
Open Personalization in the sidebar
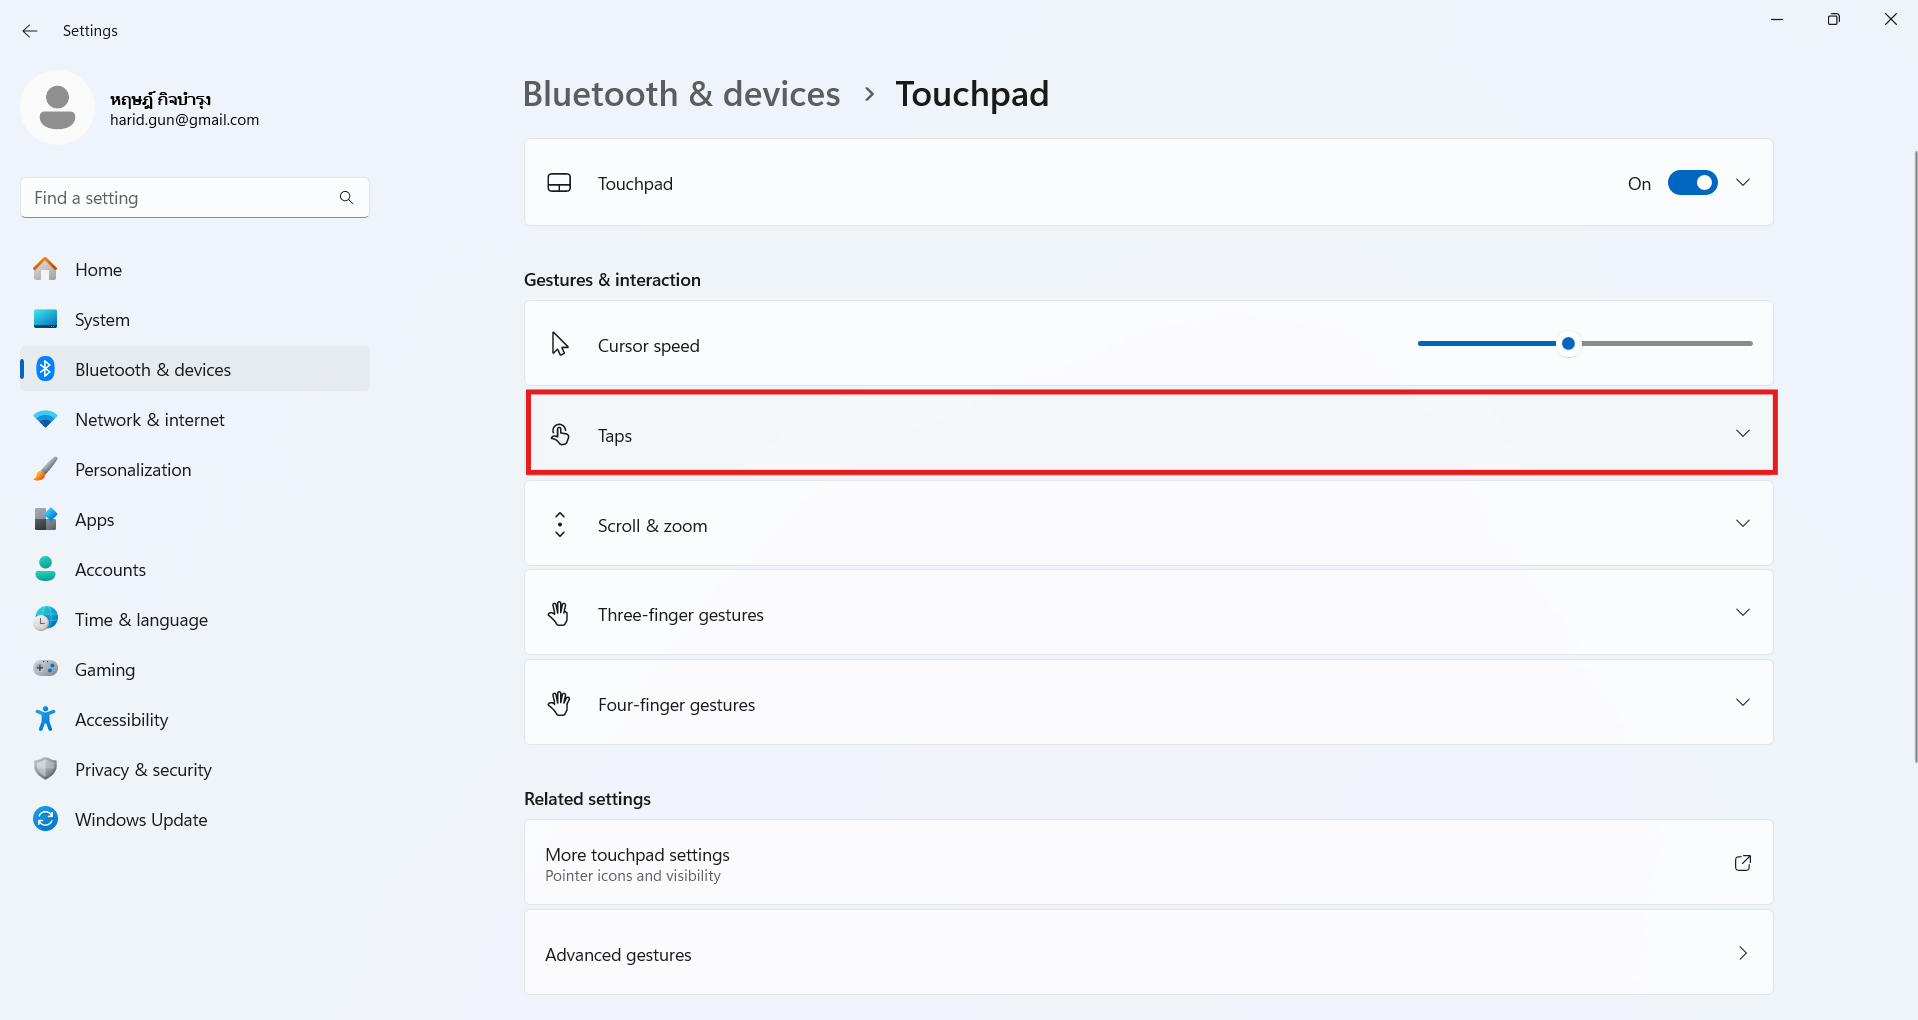pyautogui.click(x=133, y=470)
